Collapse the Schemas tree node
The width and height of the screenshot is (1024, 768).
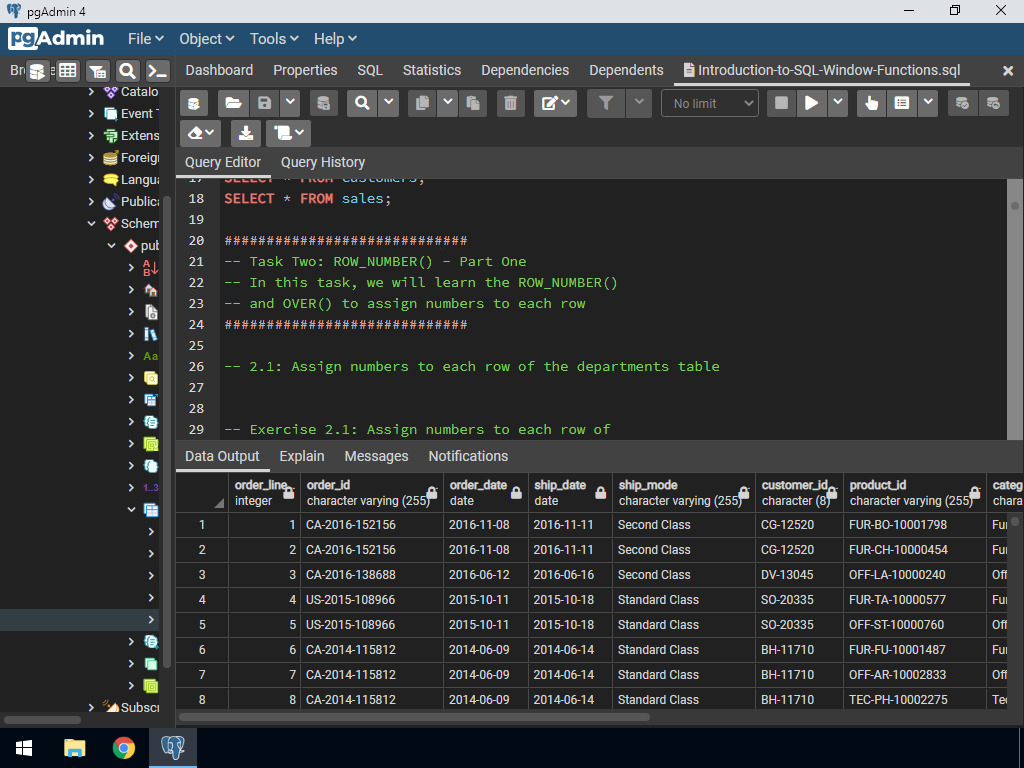pyautogui.click(x=92, y=224)
